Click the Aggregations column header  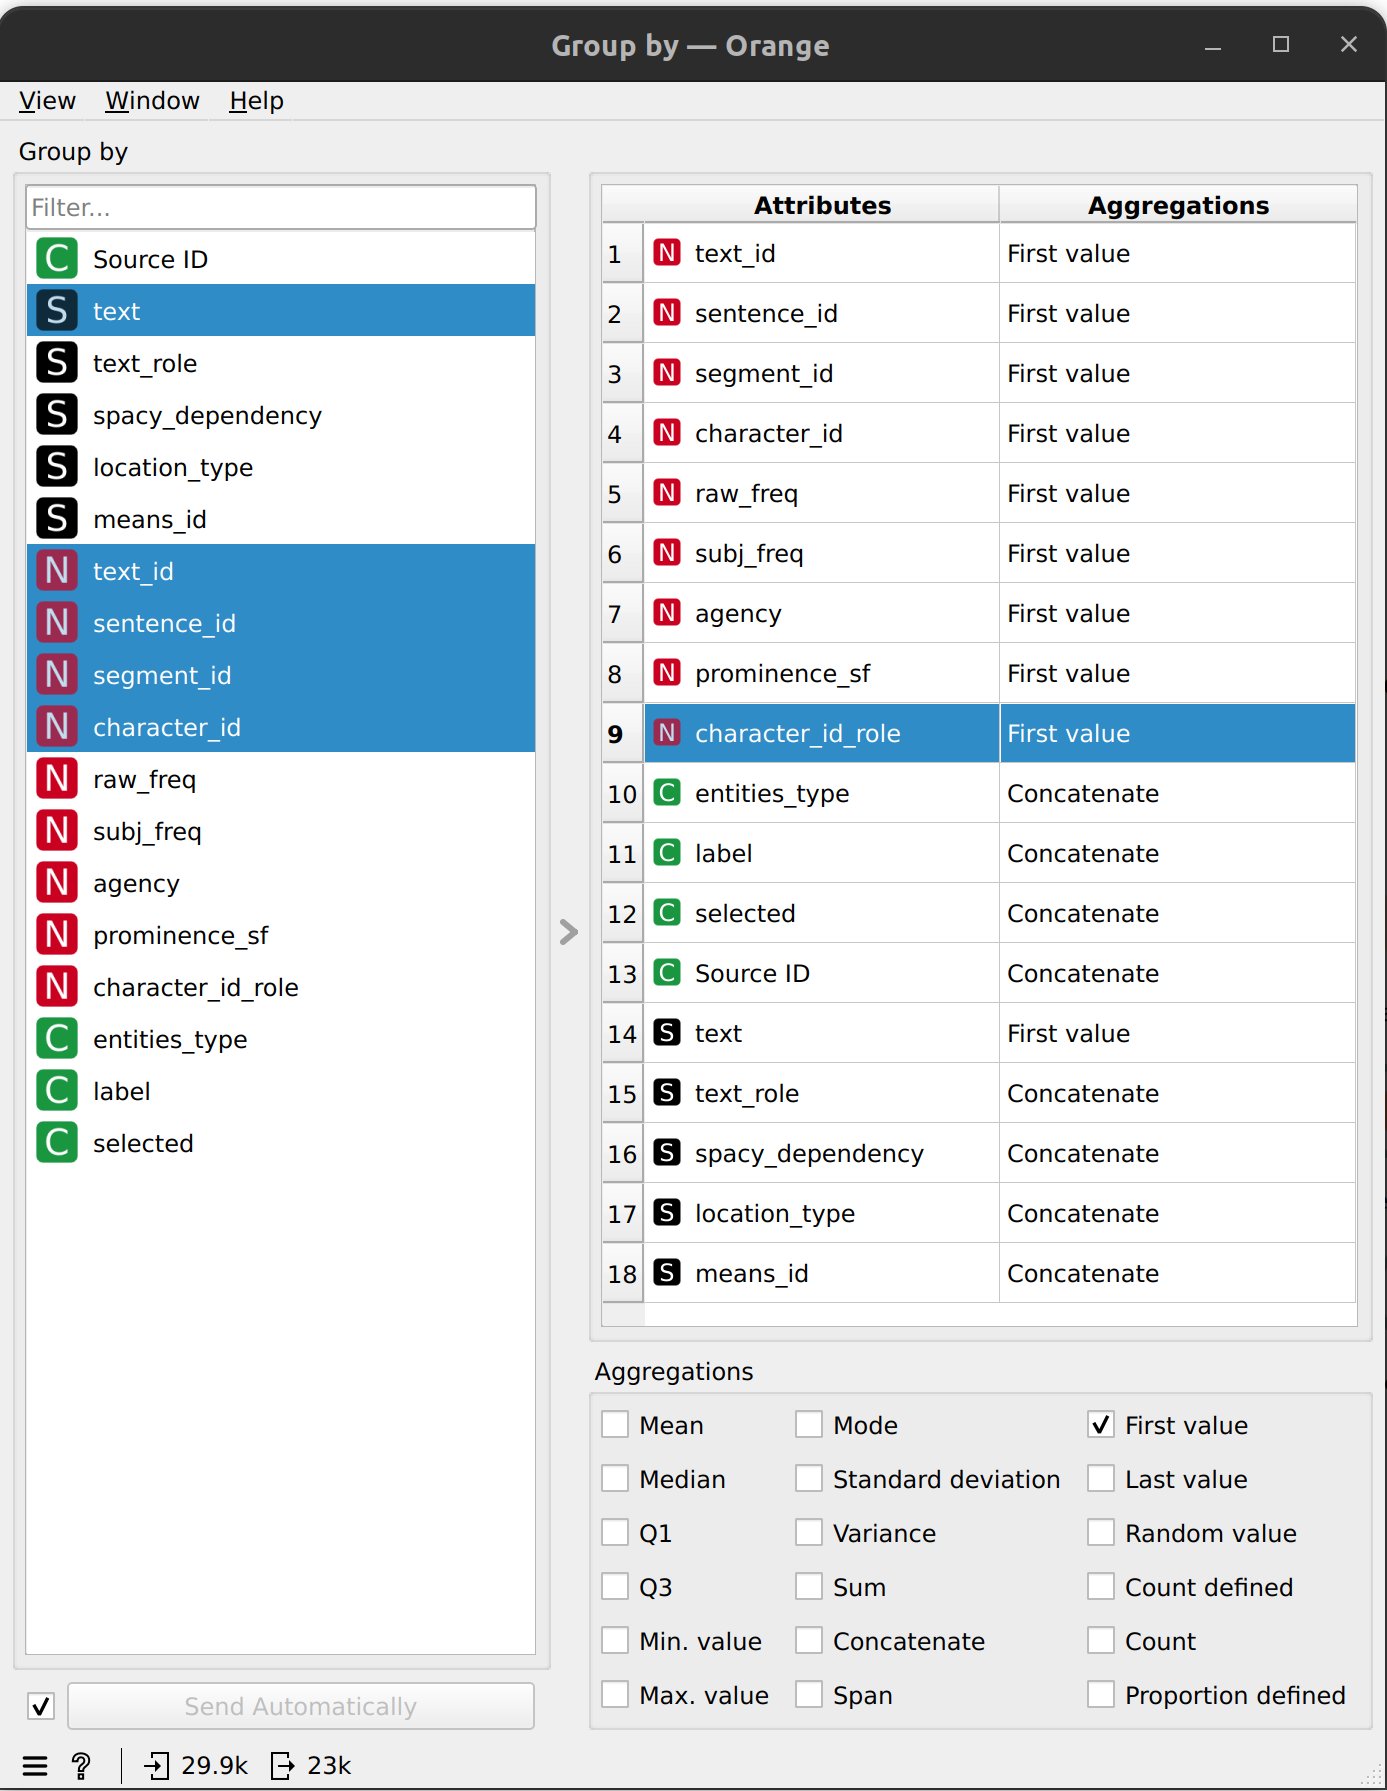pyautogui.click(x=1178, y=204)
